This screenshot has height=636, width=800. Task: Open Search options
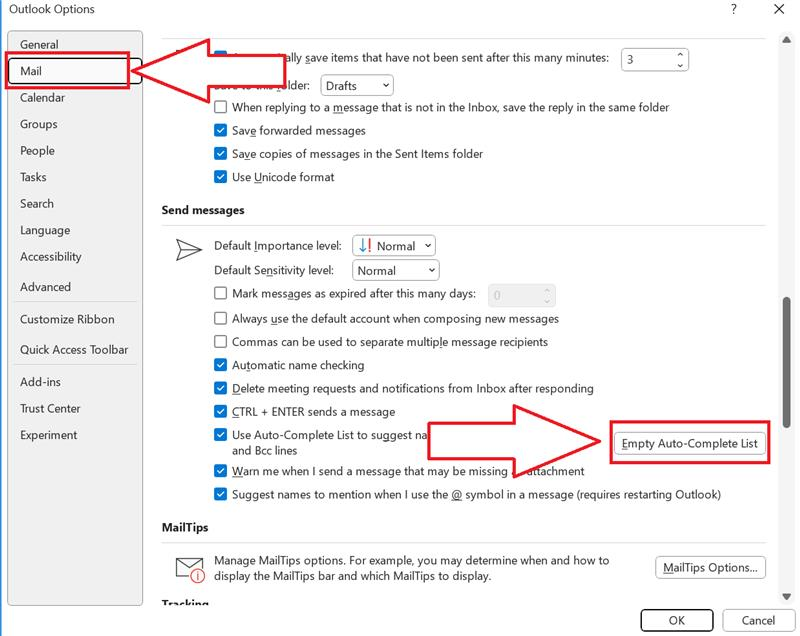tap(37, 203)
